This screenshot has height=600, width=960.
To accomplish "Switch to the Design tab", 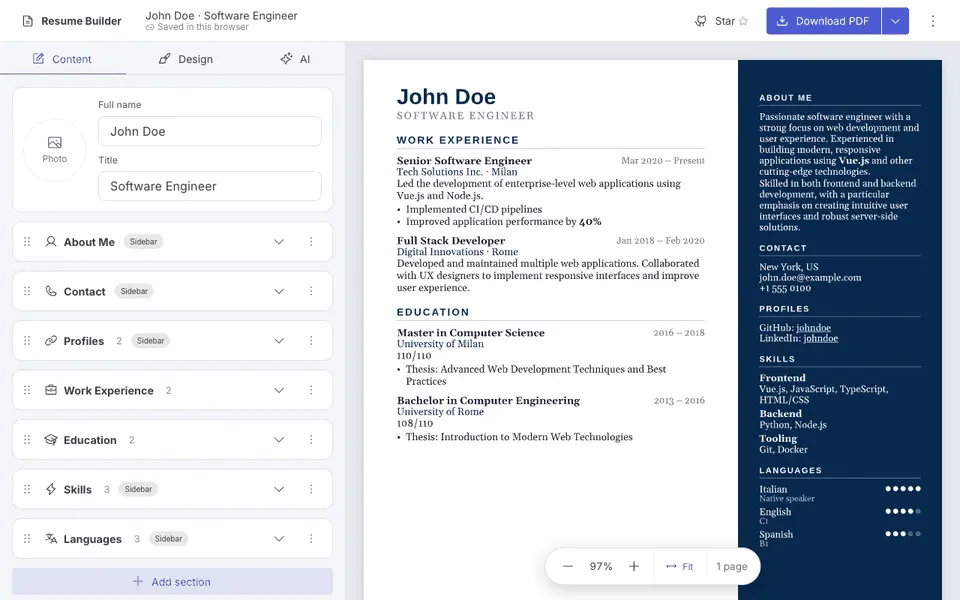I will coord(186,59).
